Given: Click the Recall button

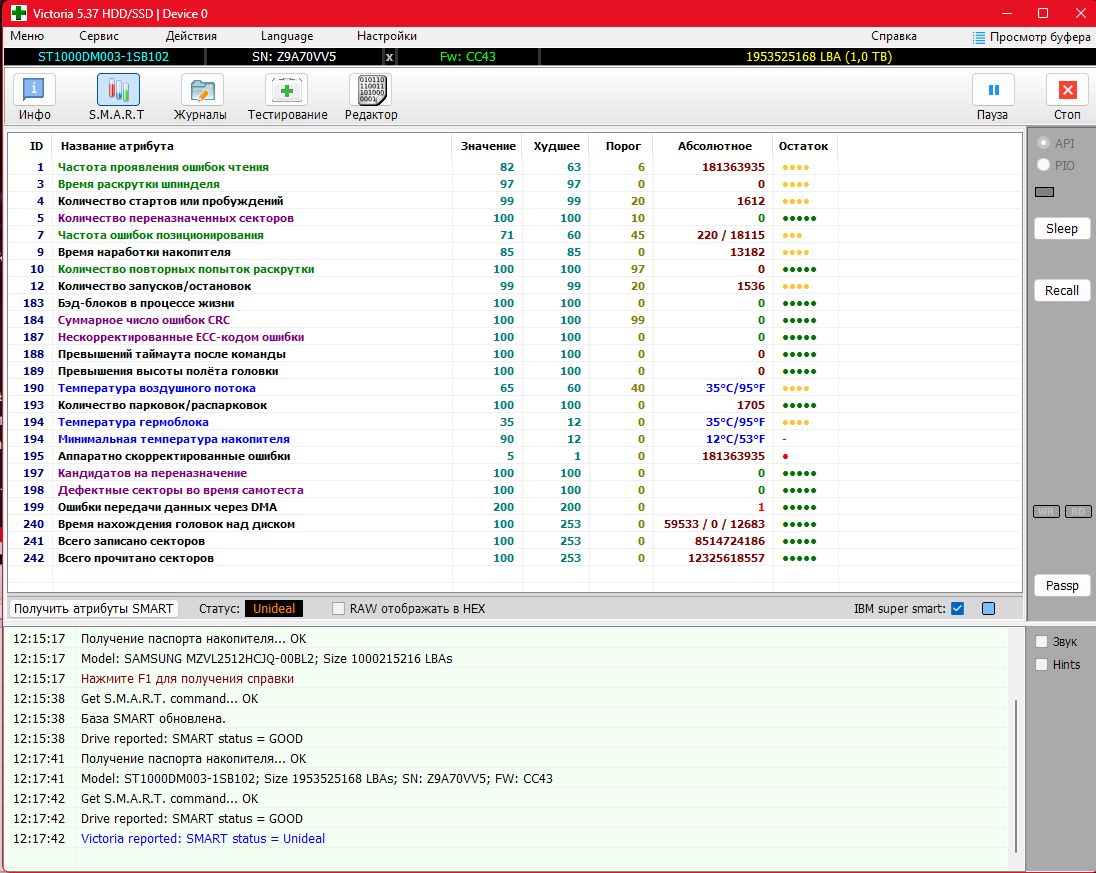Looking at the screenshot, I should coord(1061,291).
